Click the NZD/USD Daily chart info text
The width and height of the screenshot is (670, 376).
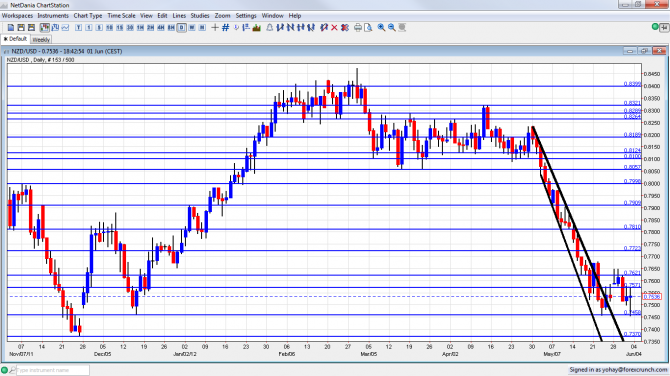[40, 60]
